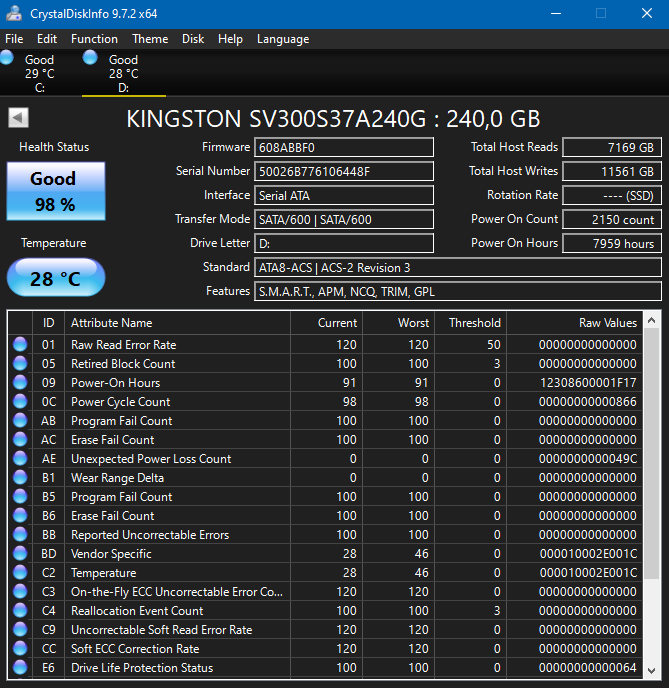Click the Good 98 % health status button
Viewport: 669px width, 688px height.
pyautogui.click(x=55, y=191)
